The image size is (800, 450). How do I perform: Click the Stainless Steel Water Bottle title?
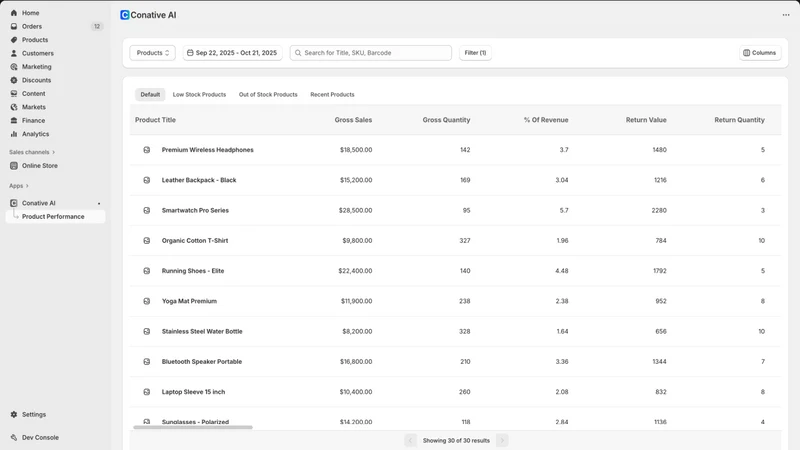click(x=202, y=332)
